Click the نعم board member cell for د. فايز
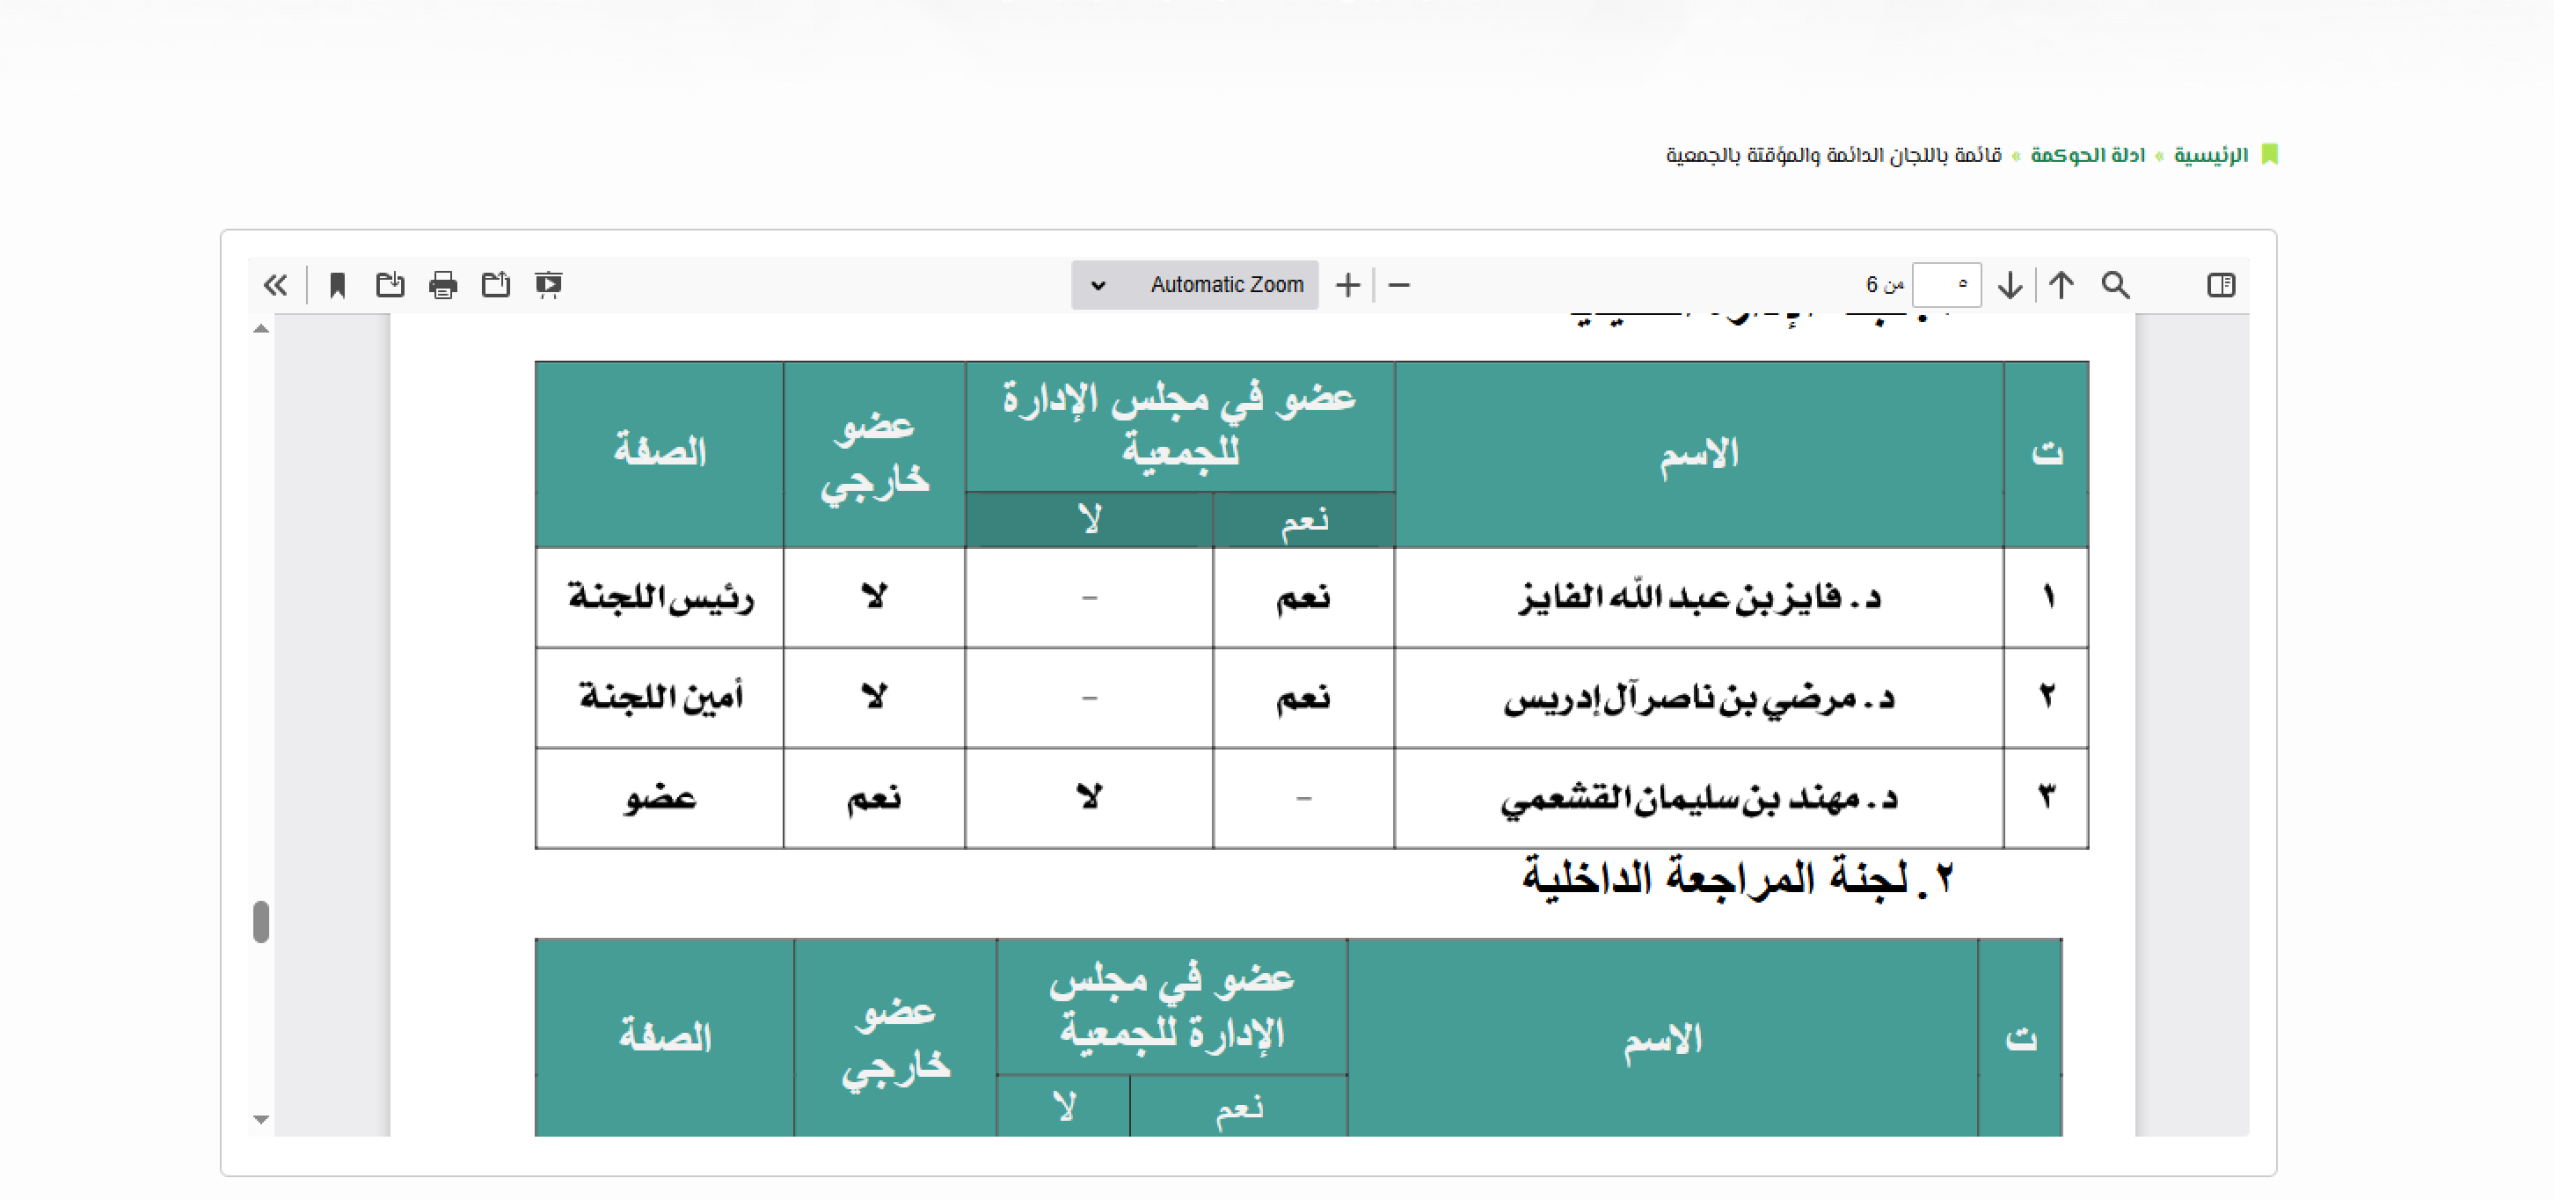Viewport: 2554px width, 1200px height. (x=1304, y=598)
